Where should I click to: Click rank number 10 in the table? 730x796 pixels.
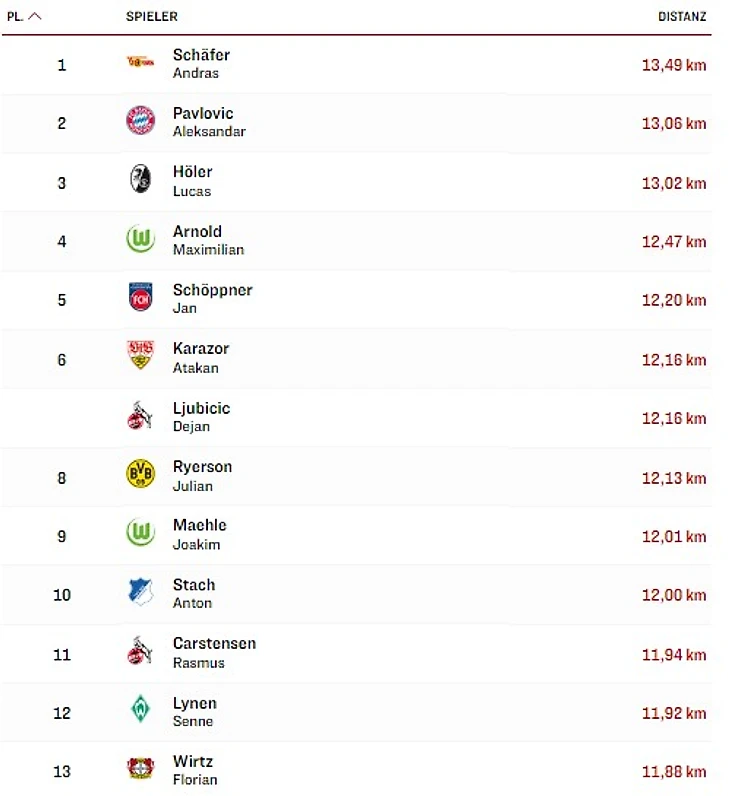[x=62, y=595]
